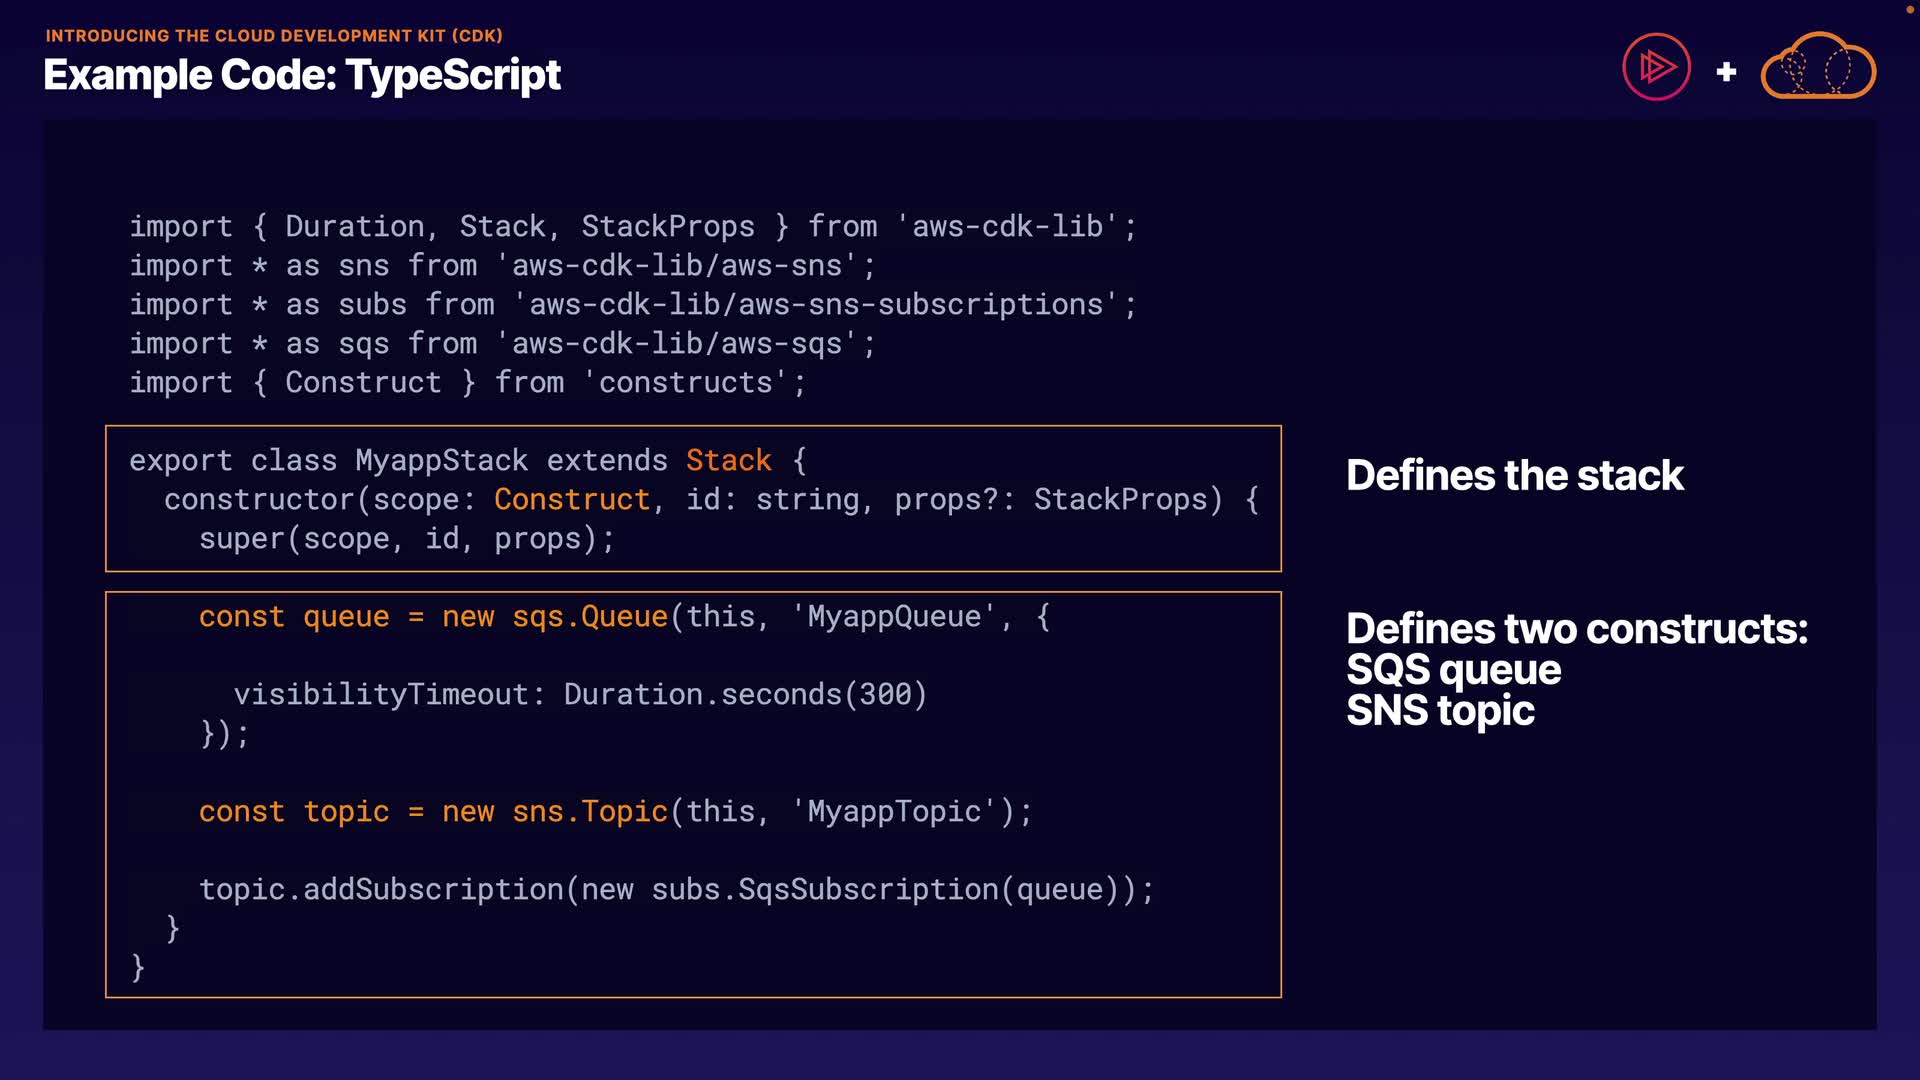
Task: Click the import from 'constructs' line
Action: pos(467,383)
